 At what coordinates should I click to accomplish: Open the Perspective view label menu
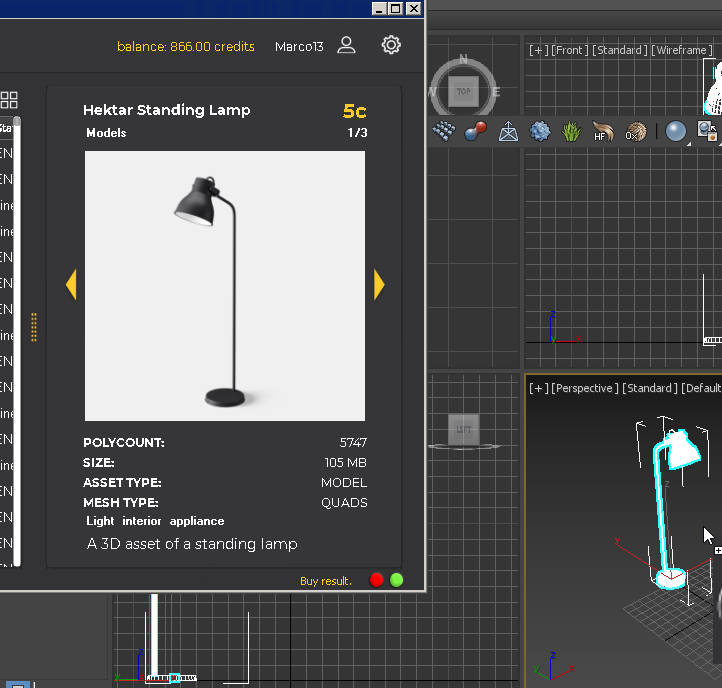coord(585,388)
